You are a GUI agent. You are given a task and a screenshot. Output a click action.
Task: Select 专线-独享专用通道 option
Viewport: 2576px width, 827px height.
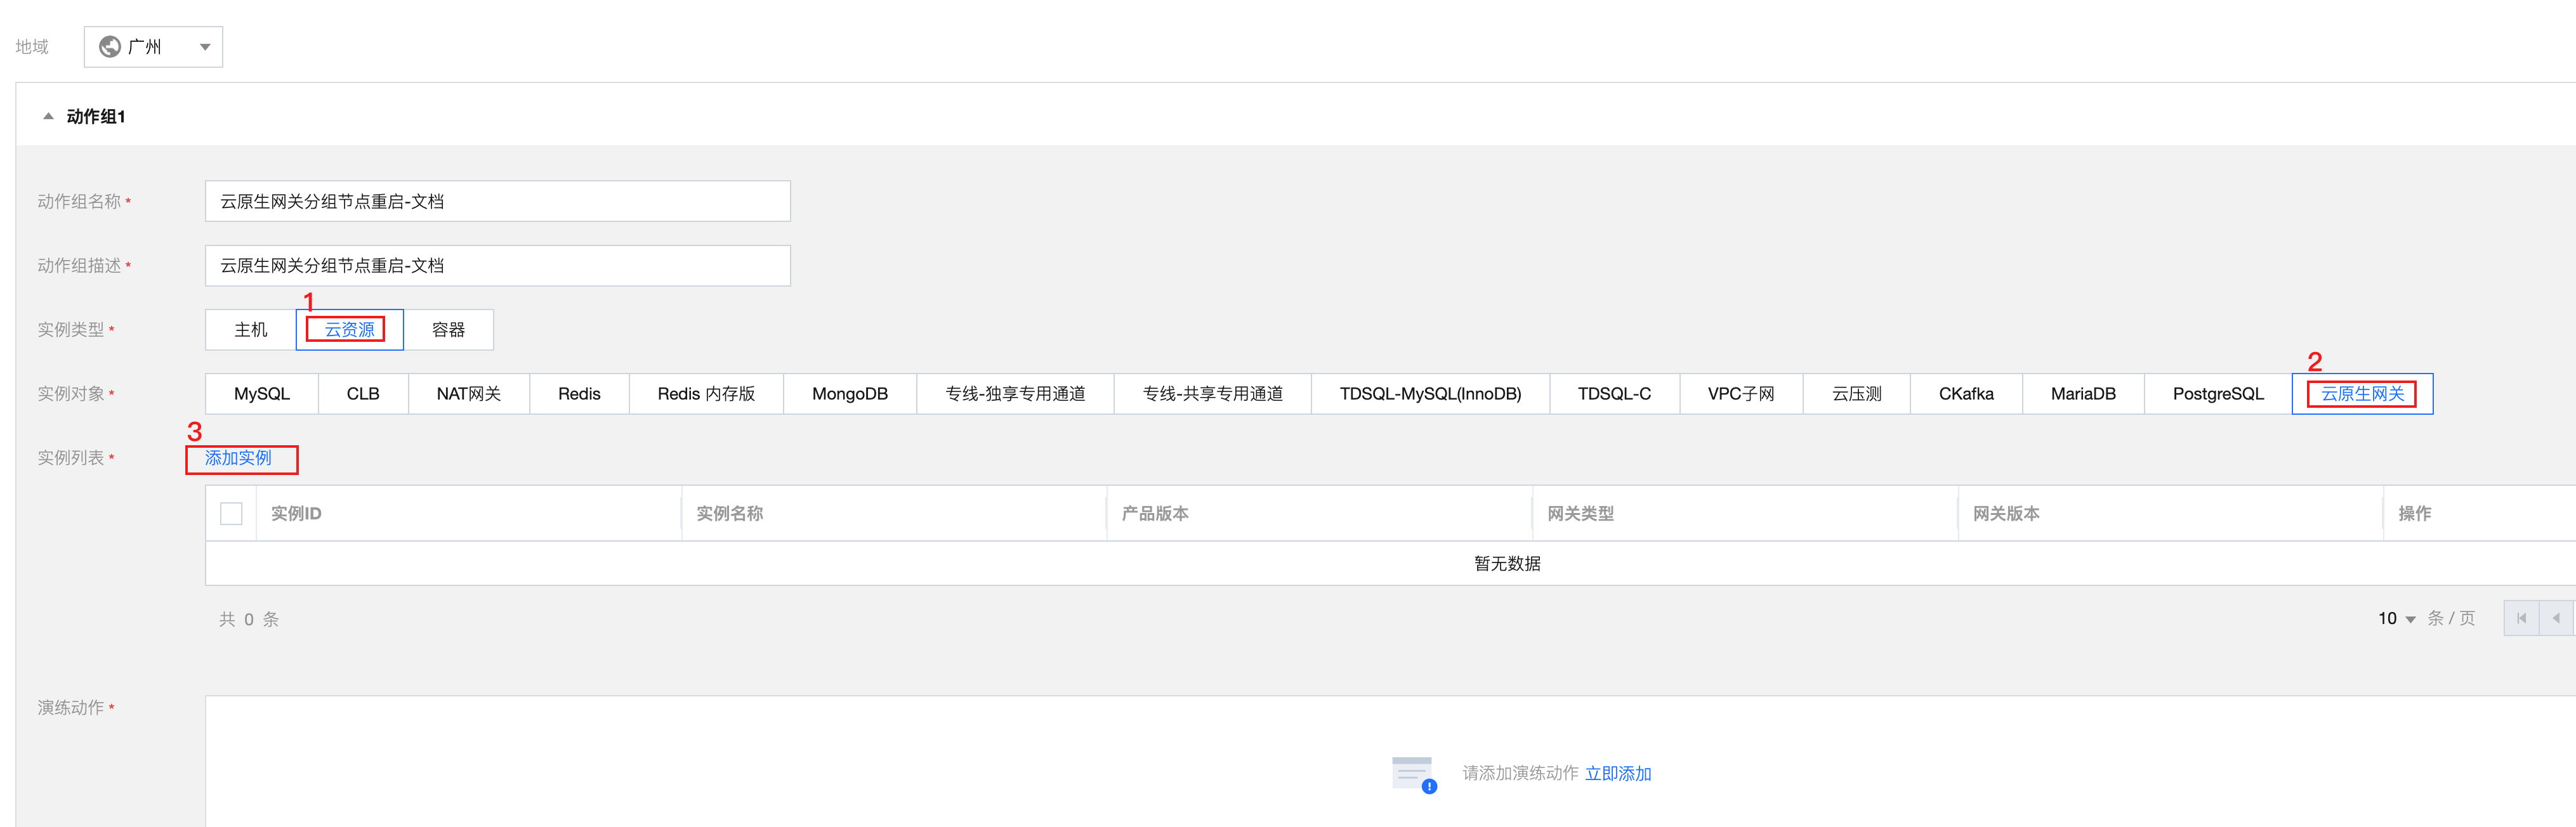coord(1015,394)
